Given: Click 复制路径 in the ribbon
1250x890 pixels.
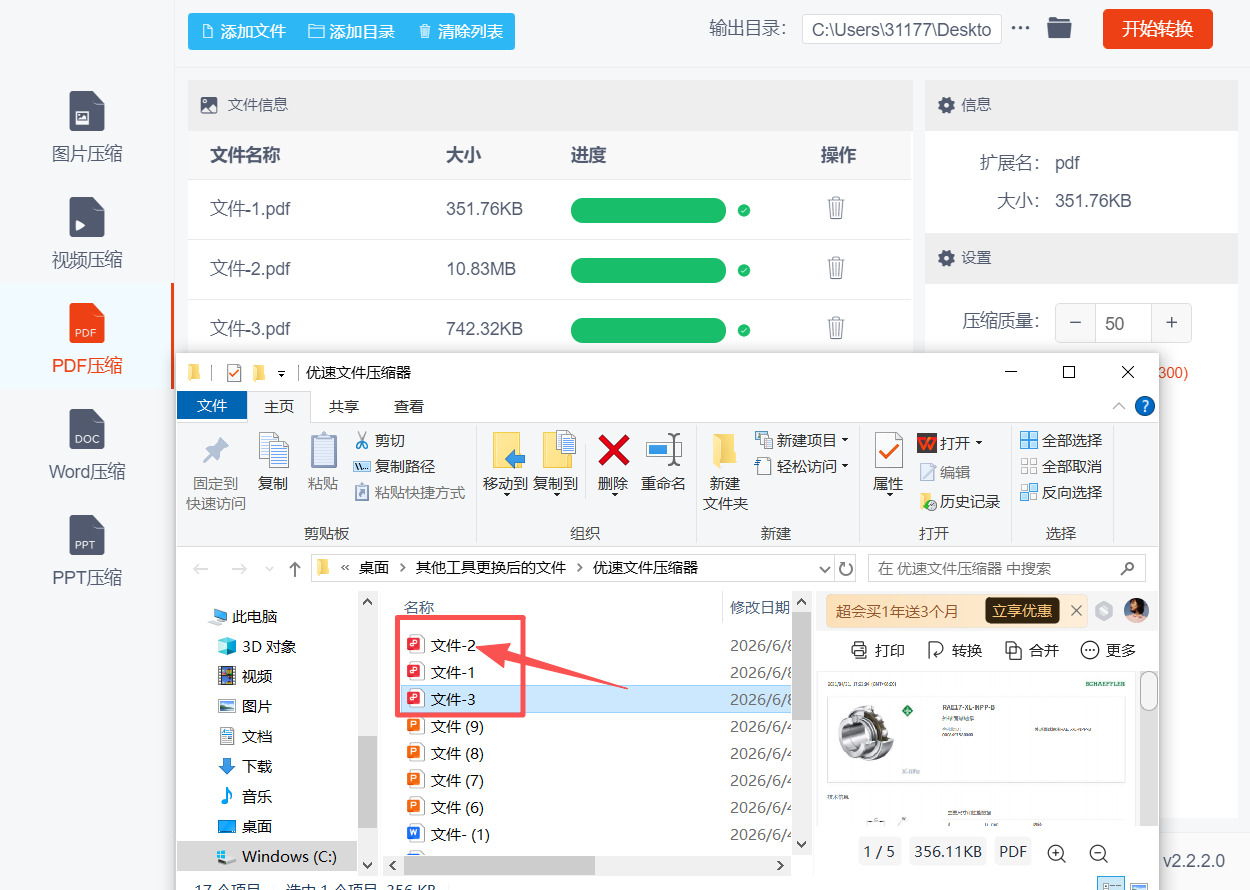Looking at the screenshot, I should (x=394, y=466).
